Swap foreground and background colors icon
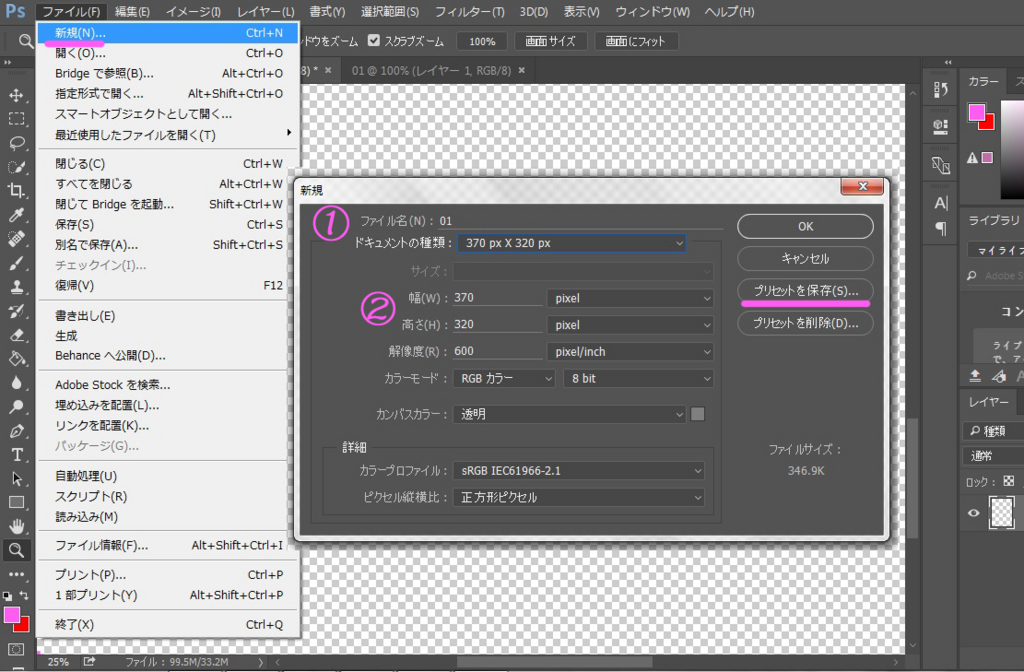The height and width of the screenshot is (672, 1024). [x=24, y=595]
